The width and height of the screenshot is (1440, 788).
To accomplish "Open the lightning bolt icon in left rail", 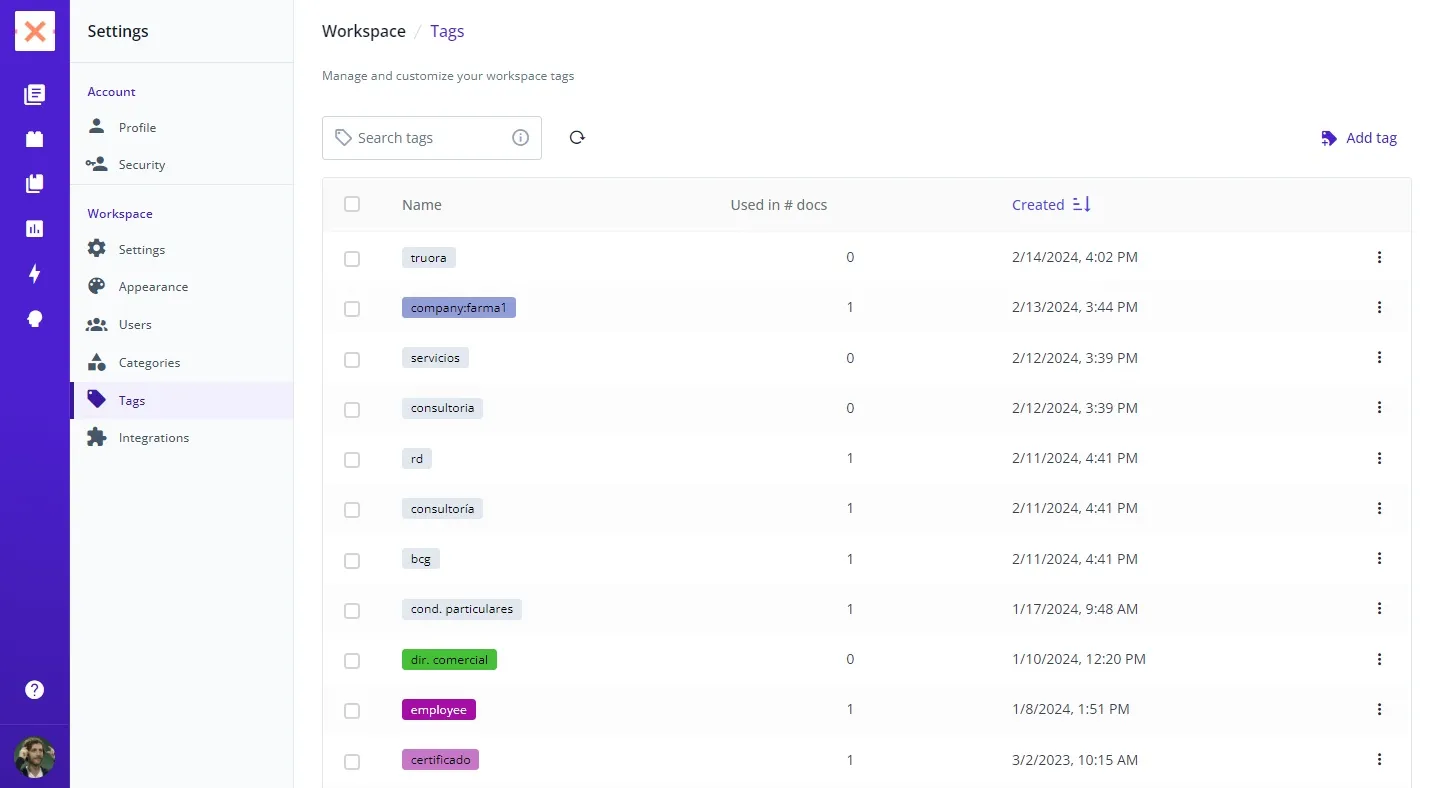I will tap(35, 274).
